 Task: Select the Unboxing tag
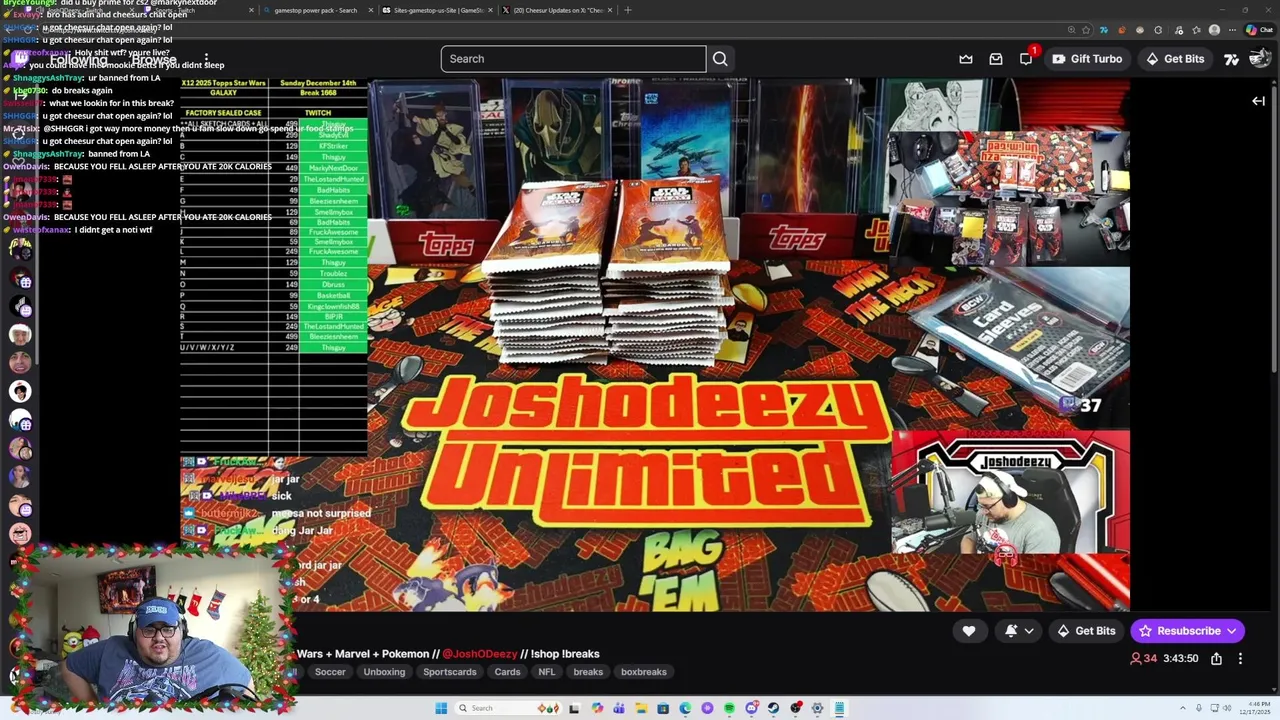click(384, 672)
